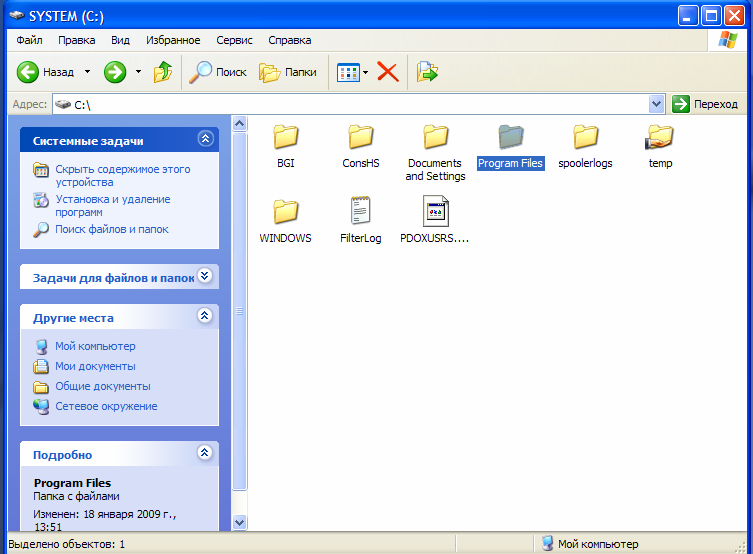
Task: Go to Мой компьютер link
Action: (x=95, y=346)
